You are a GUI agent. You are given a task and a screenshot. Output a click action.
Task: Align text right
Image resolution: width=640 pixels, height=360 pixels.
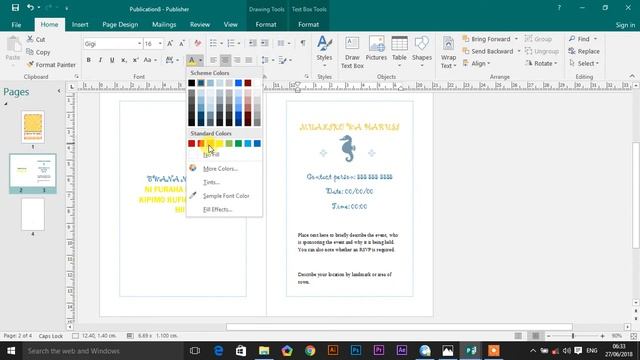pos(237,60)
